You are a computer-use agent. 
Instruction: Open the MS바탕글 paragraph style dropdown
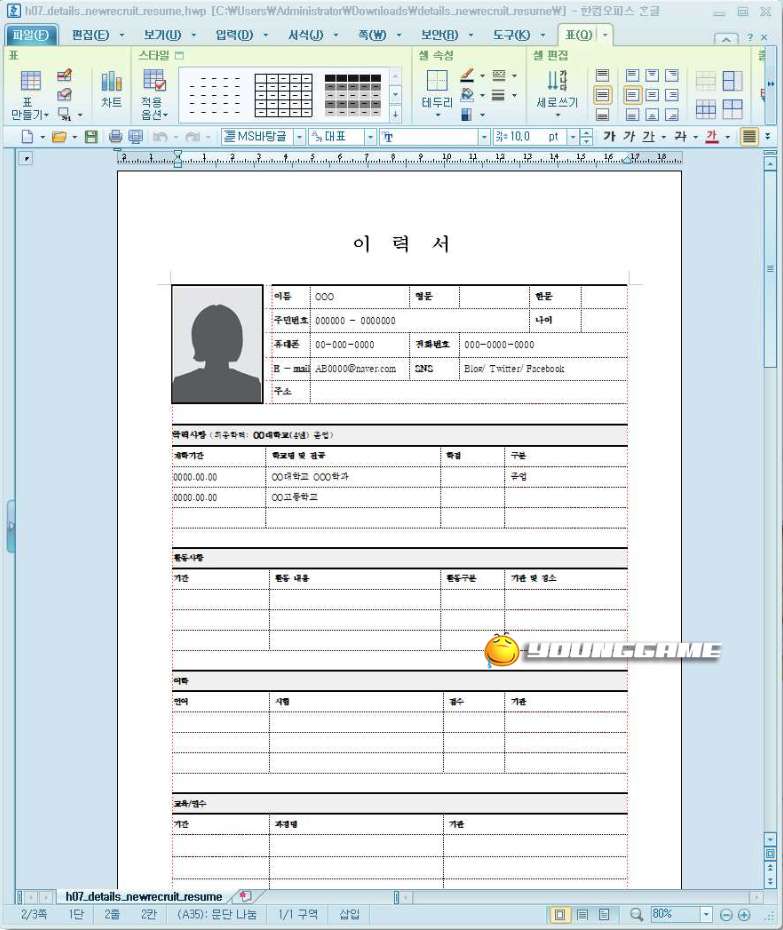(x=299, y=137)
